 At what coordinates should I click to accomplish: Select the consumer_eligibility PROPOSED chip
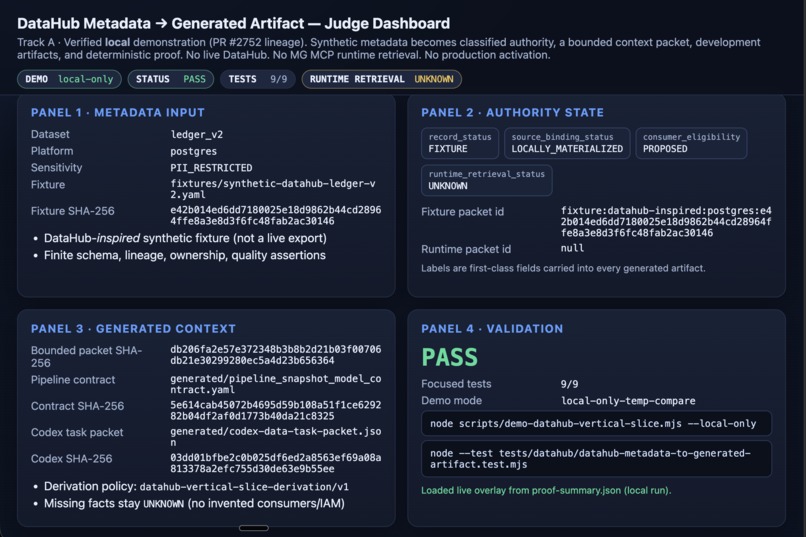pos(691,143)
